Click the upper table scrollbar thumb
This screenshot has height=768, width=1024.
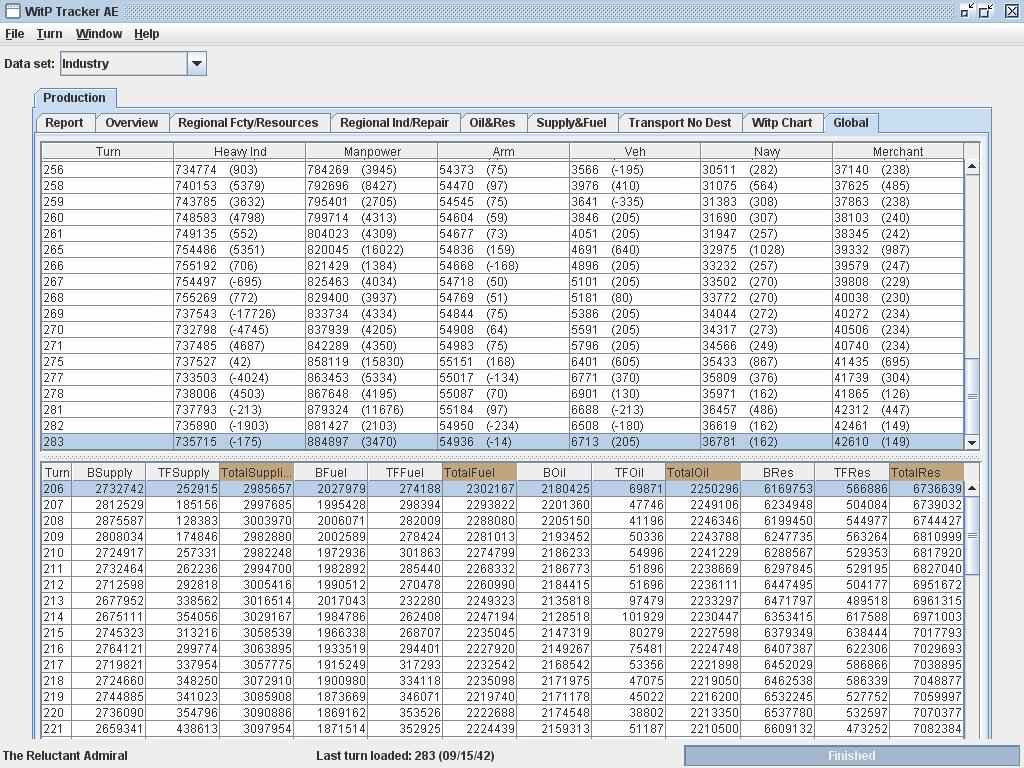pos(972,396)
